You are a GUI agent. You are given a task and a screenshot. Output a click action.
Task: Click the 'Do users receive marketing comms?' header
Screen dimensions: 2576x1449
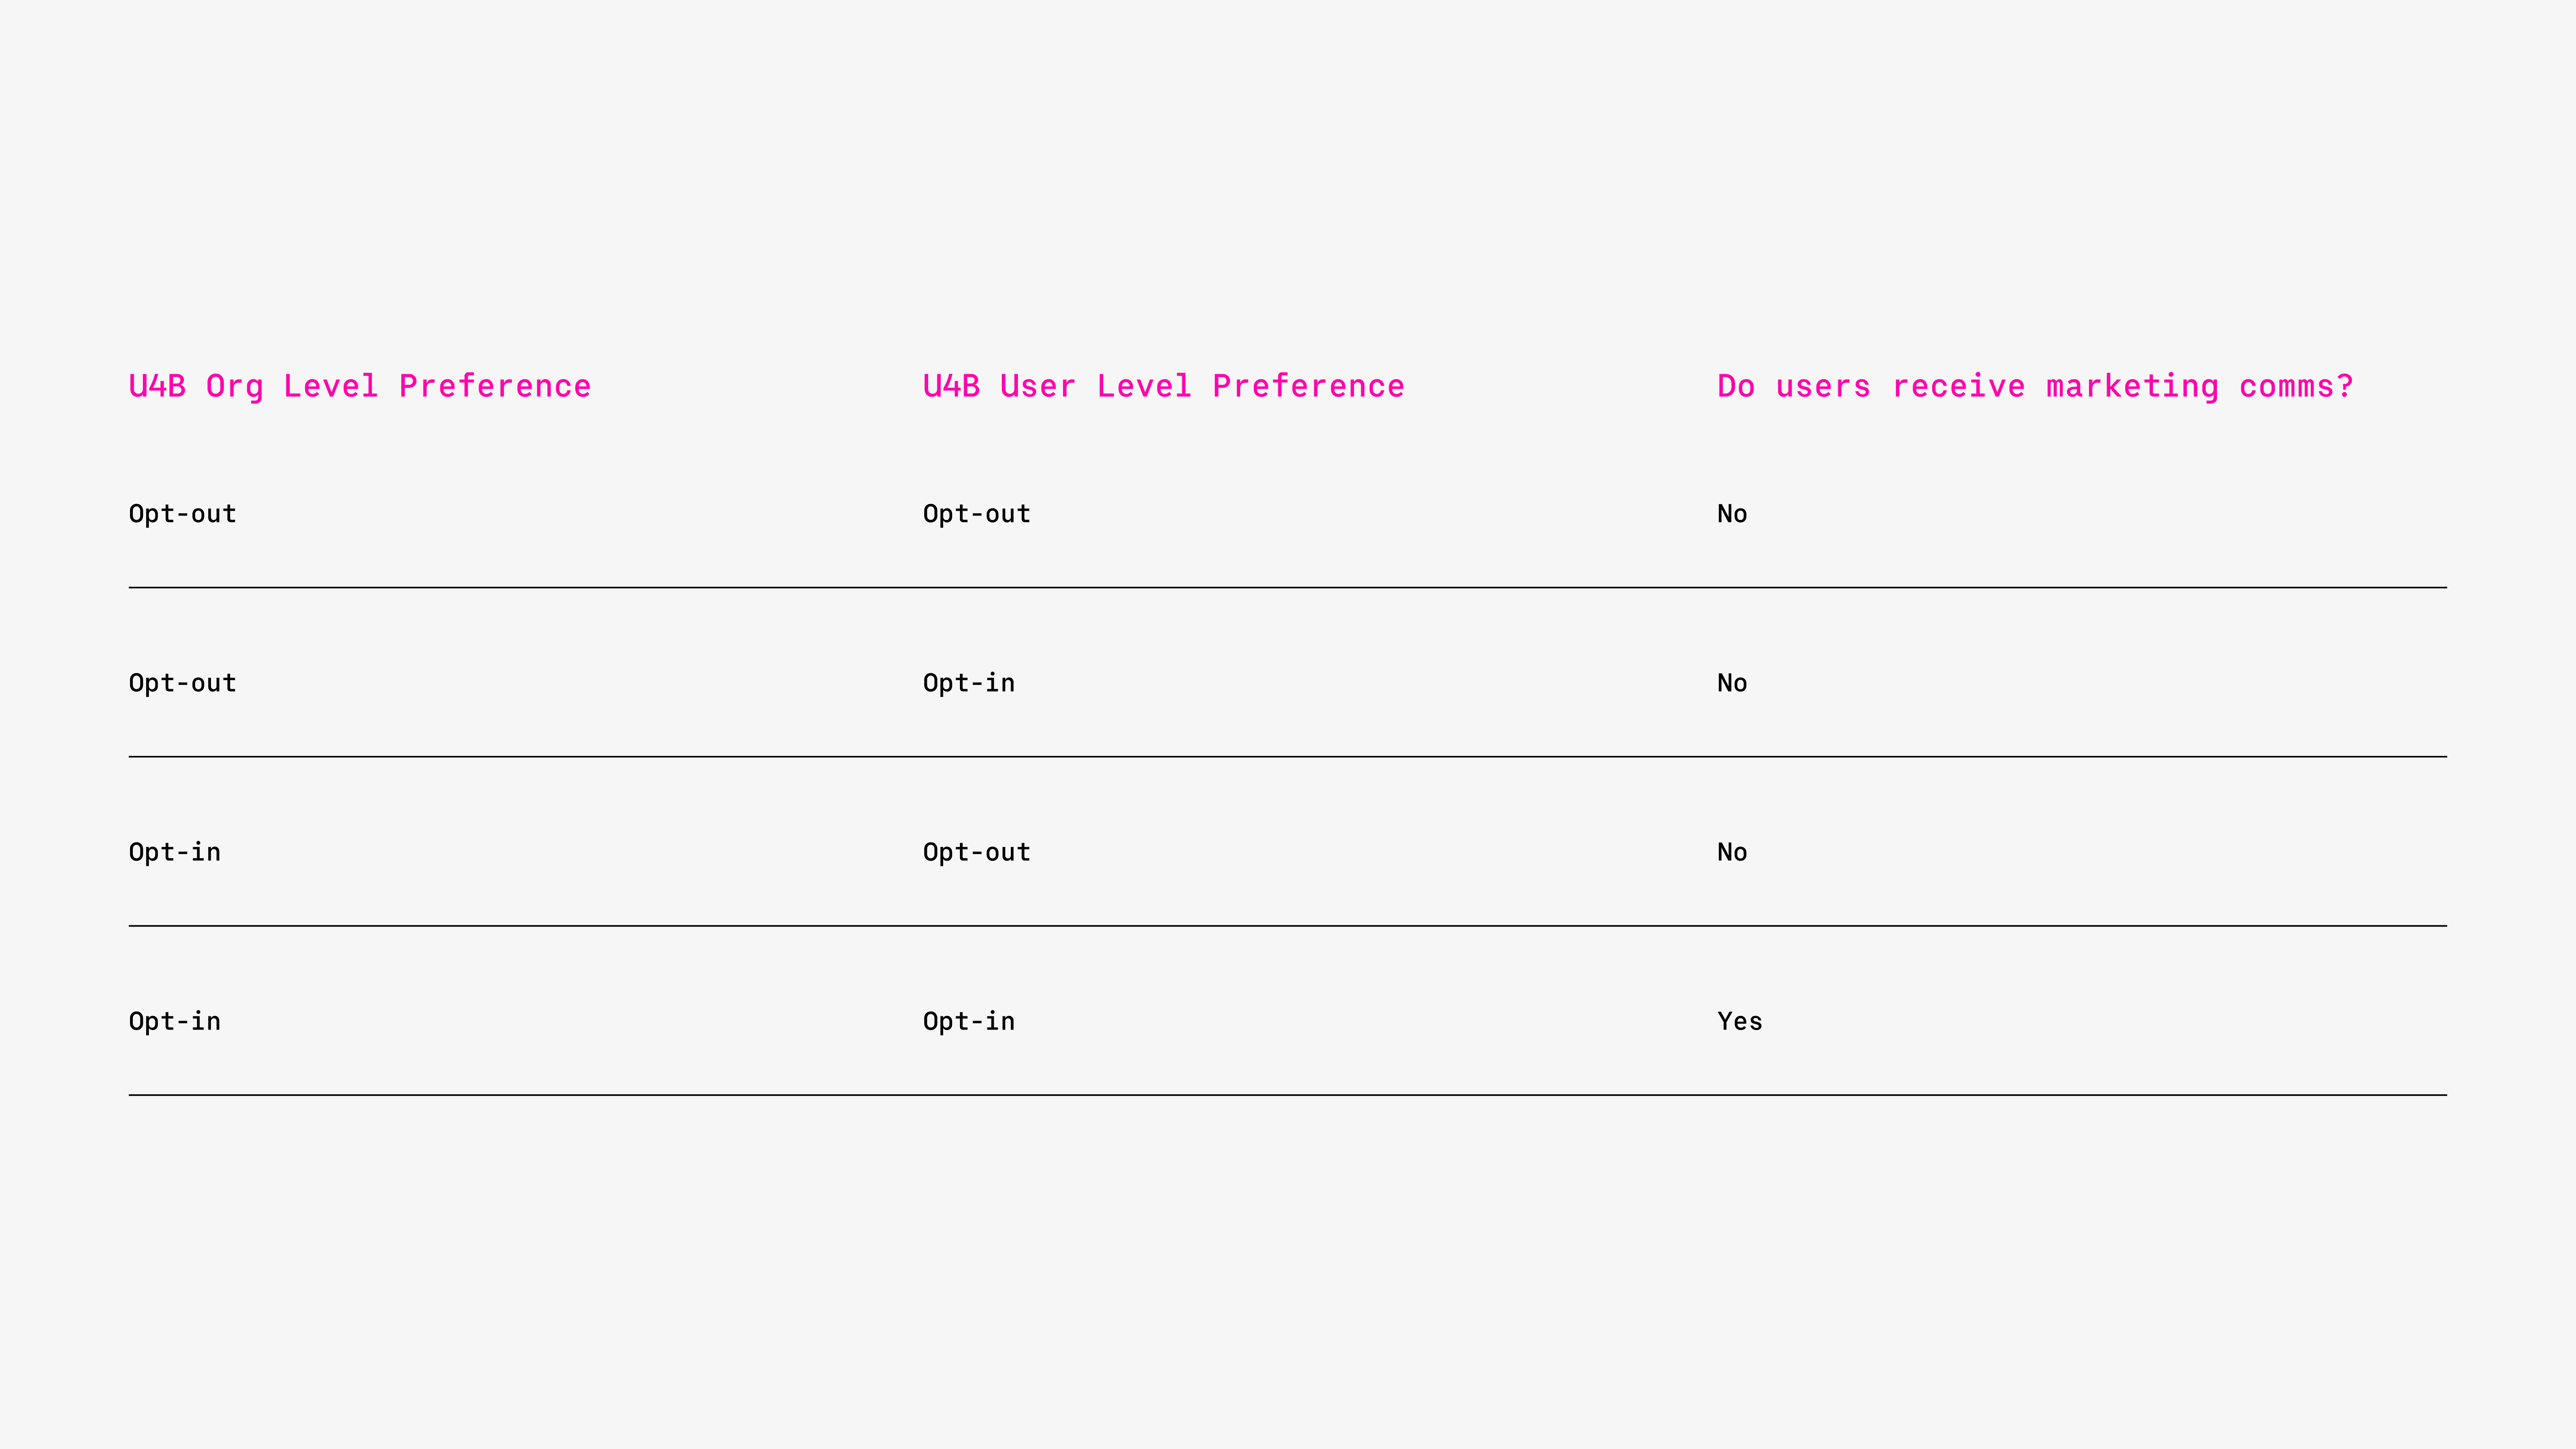pyautogui.click(x=2035, y=386)
